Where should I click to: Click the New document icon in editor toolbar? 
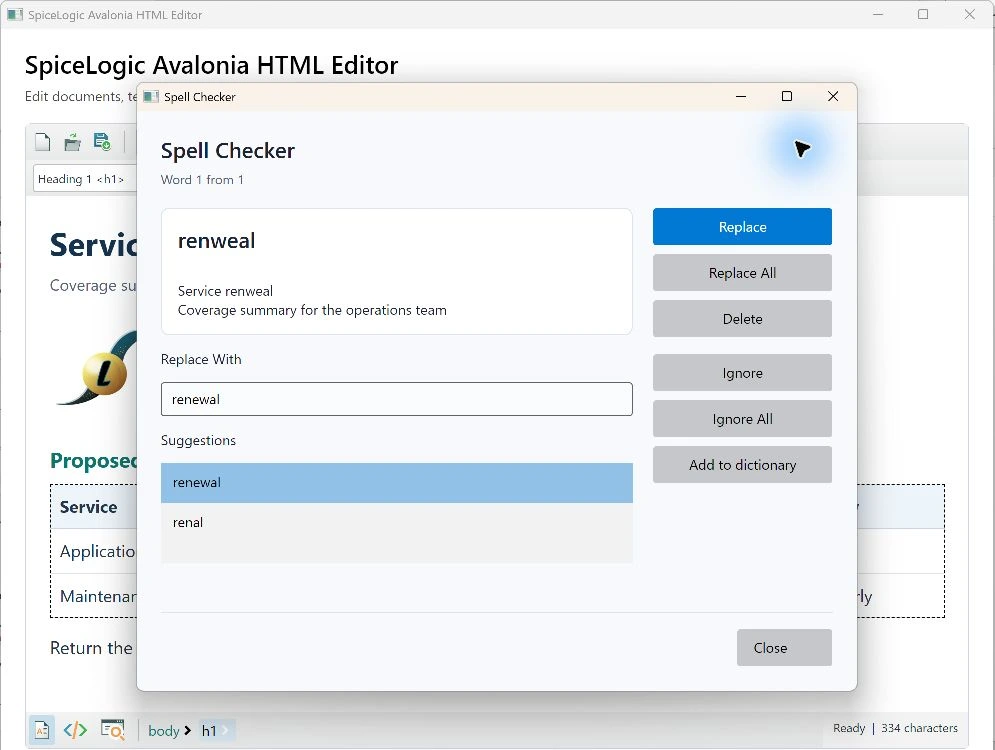(x=43, y=142)
